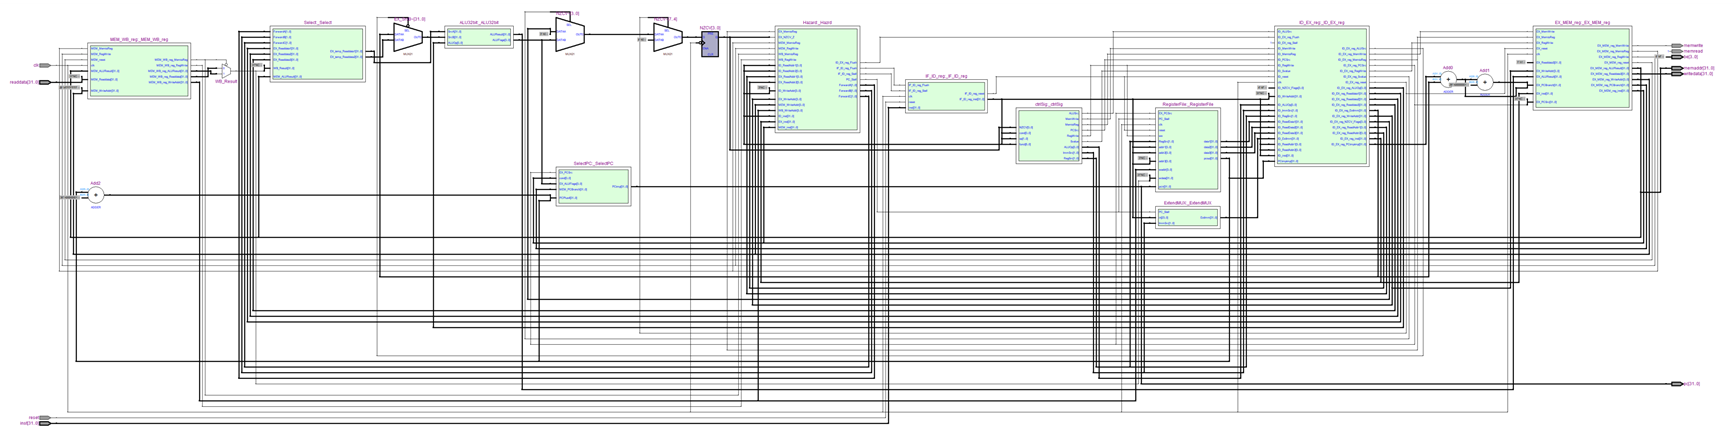Select the Select_Select module block
The height and width of the screenshot is (437, 1736).
(x=318, y=54)
